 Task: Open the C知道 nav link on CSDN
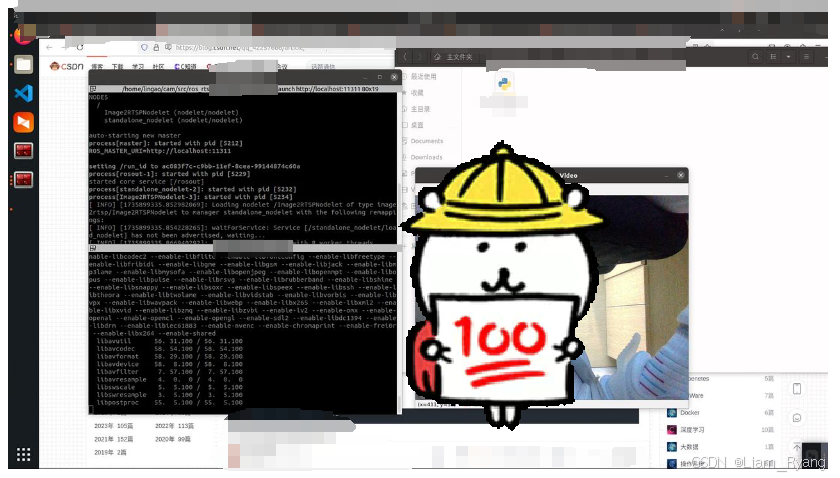click(185, 67)
